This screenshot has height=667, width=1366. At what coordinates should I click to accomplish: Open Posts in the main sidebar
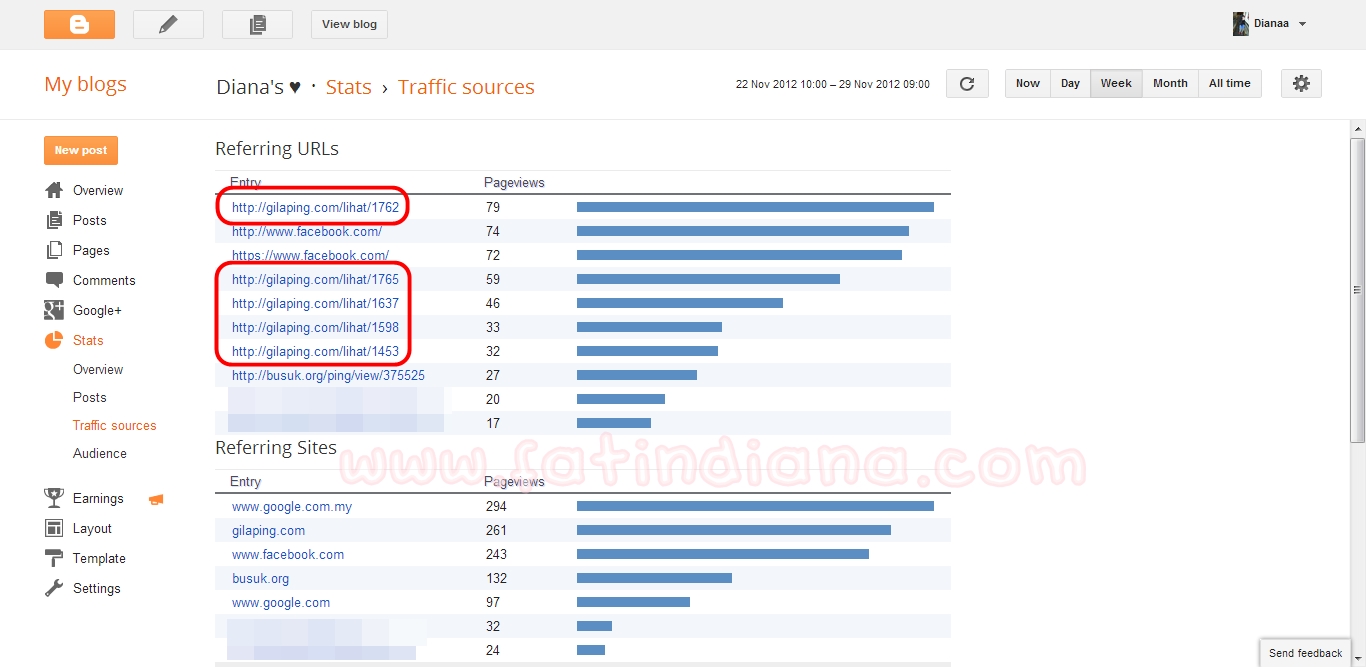point(89,220)
